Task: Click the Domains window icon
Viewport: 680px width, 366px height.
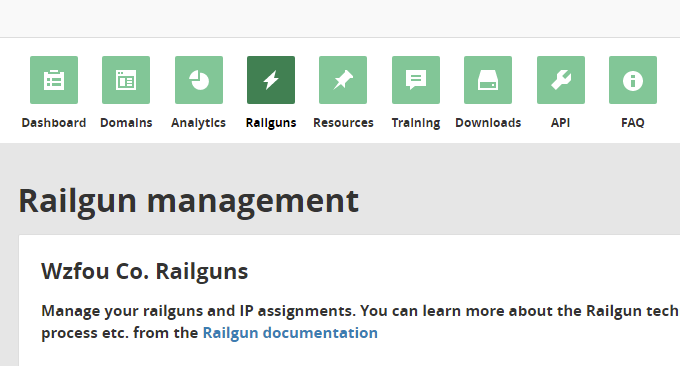Action: [x=126, y=80]
